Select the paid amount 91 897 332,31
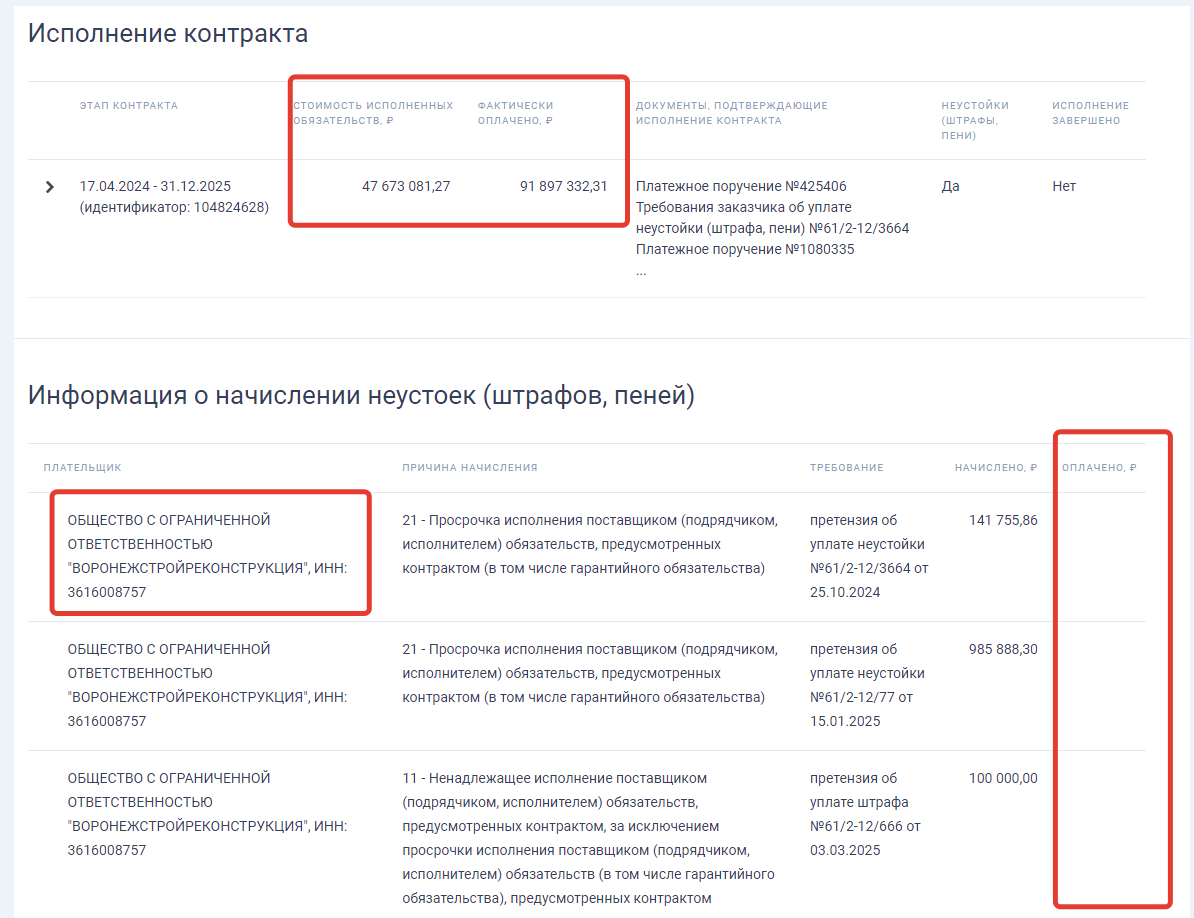 563,187
